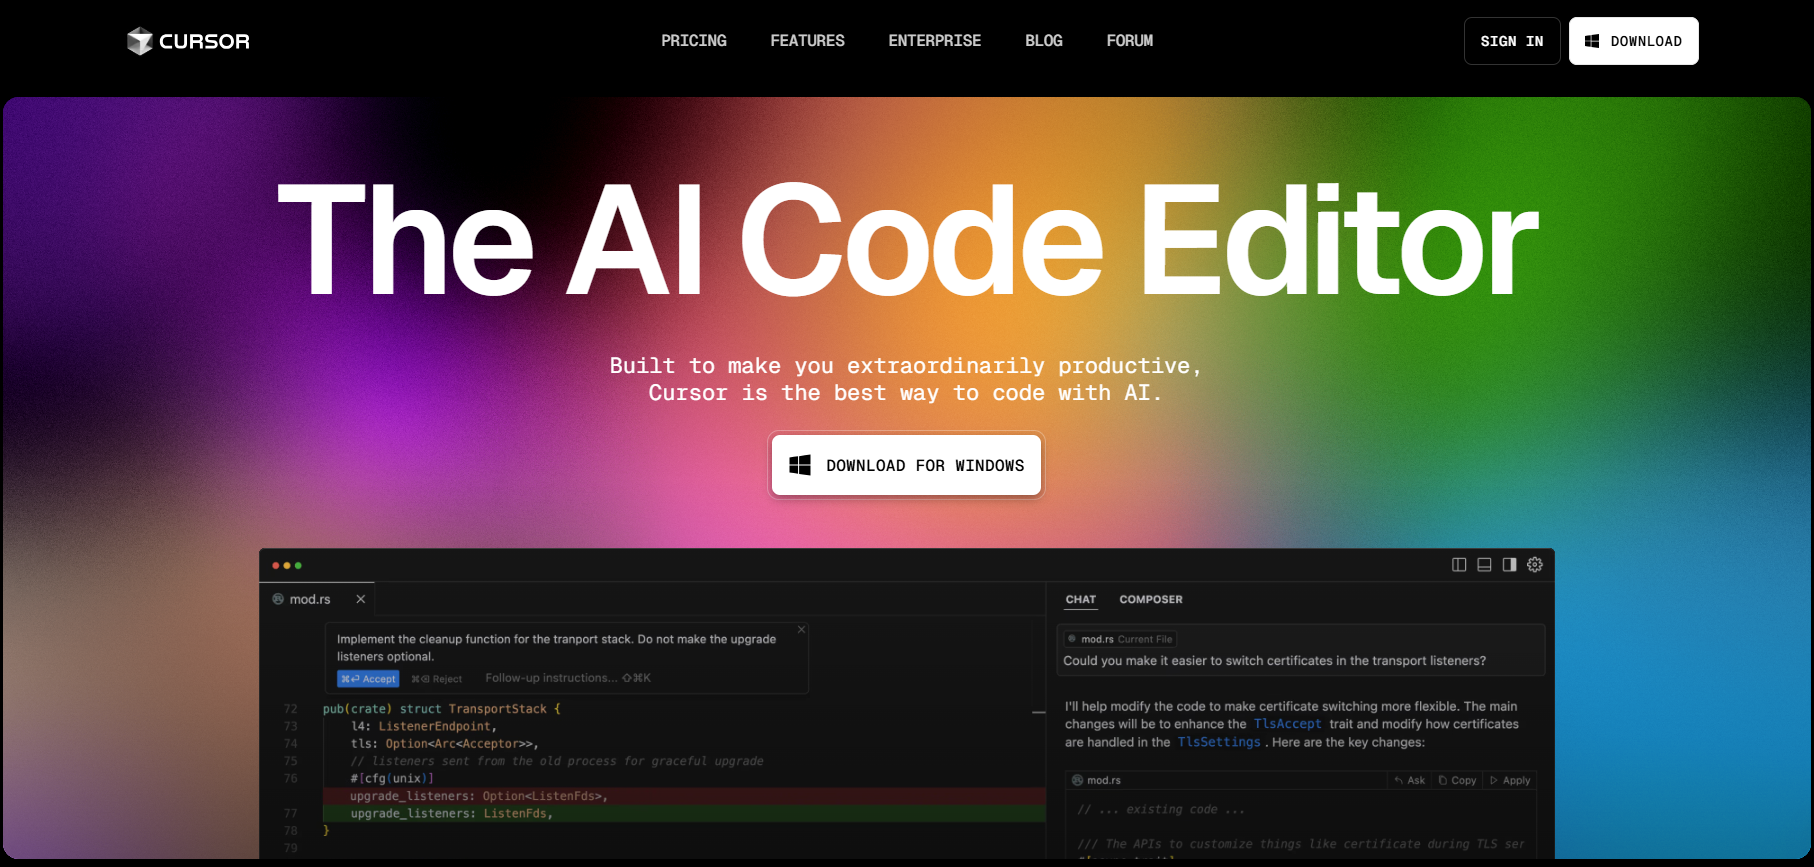Click the mod.rs Current File chip
The width and height of the screenshot is (1814, 867).
1120,639
